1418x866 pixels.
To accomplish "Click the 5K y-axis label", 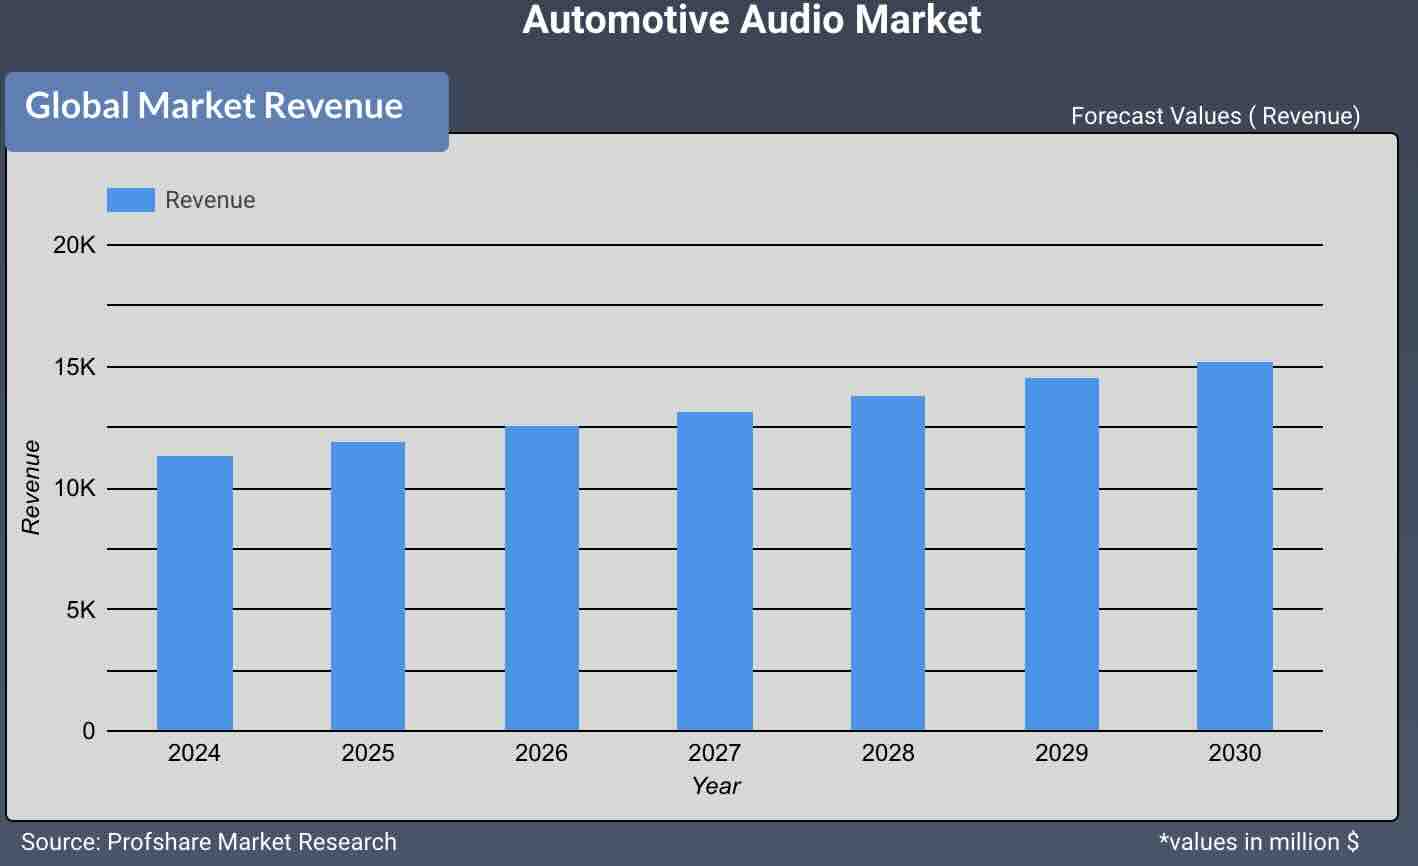I will tap(81, 609).
